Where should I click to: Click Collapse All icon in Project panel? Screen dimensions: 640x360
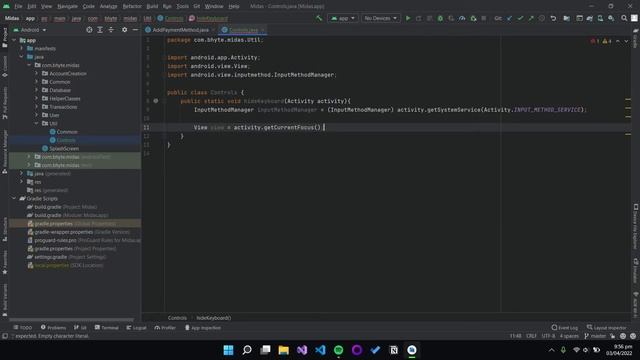111,30
